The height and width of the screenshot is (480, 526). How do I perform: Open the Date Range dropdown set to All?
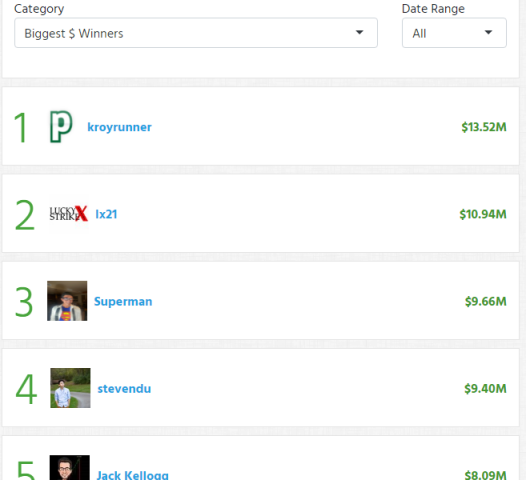point(454,33)
